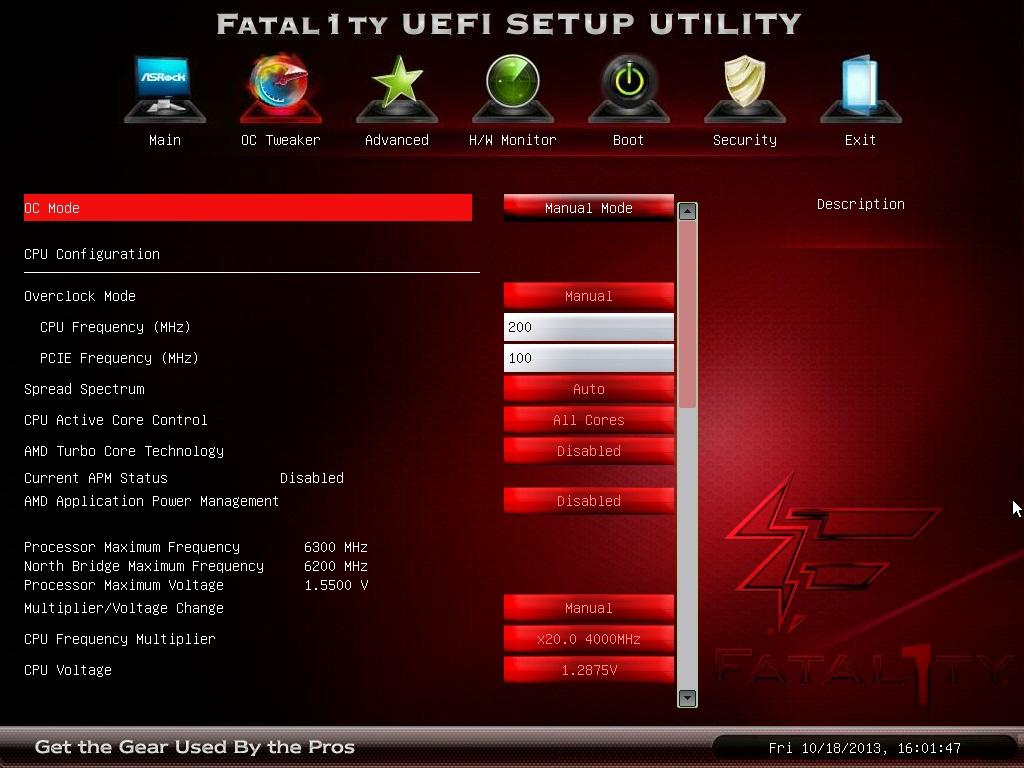Image resolution: width=1024 pixels, height=768 pixels.
Task: Select the Boot power button icon
Action: pyautogui.click(x=629, y=89)
